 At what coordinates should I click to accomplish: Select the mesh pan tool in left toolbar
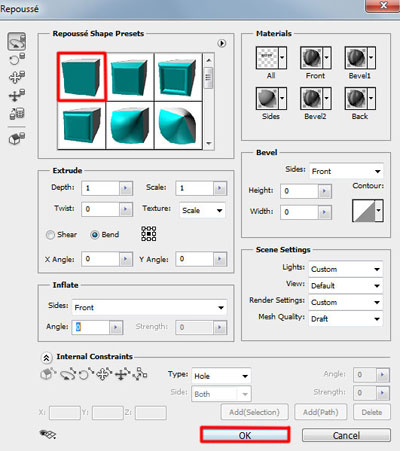(17, 77)
